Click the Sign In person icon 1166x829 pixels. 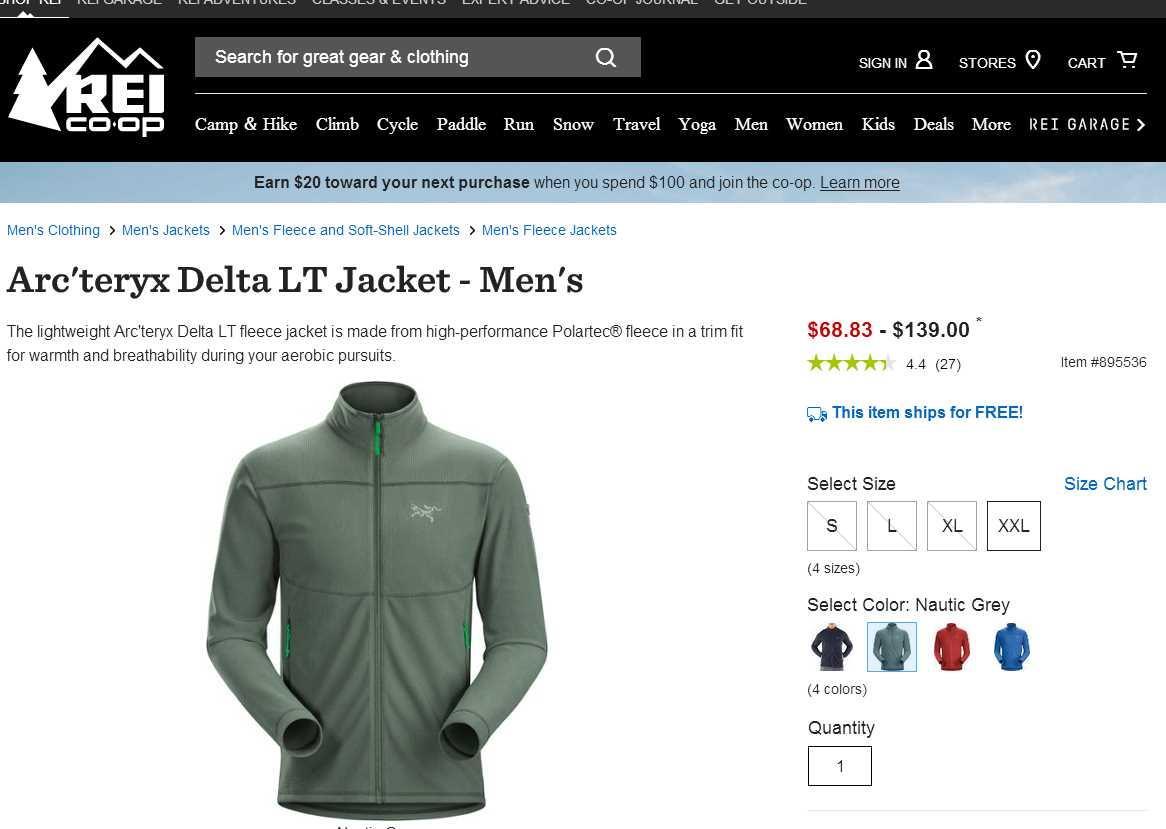click(x=924, y=59)
